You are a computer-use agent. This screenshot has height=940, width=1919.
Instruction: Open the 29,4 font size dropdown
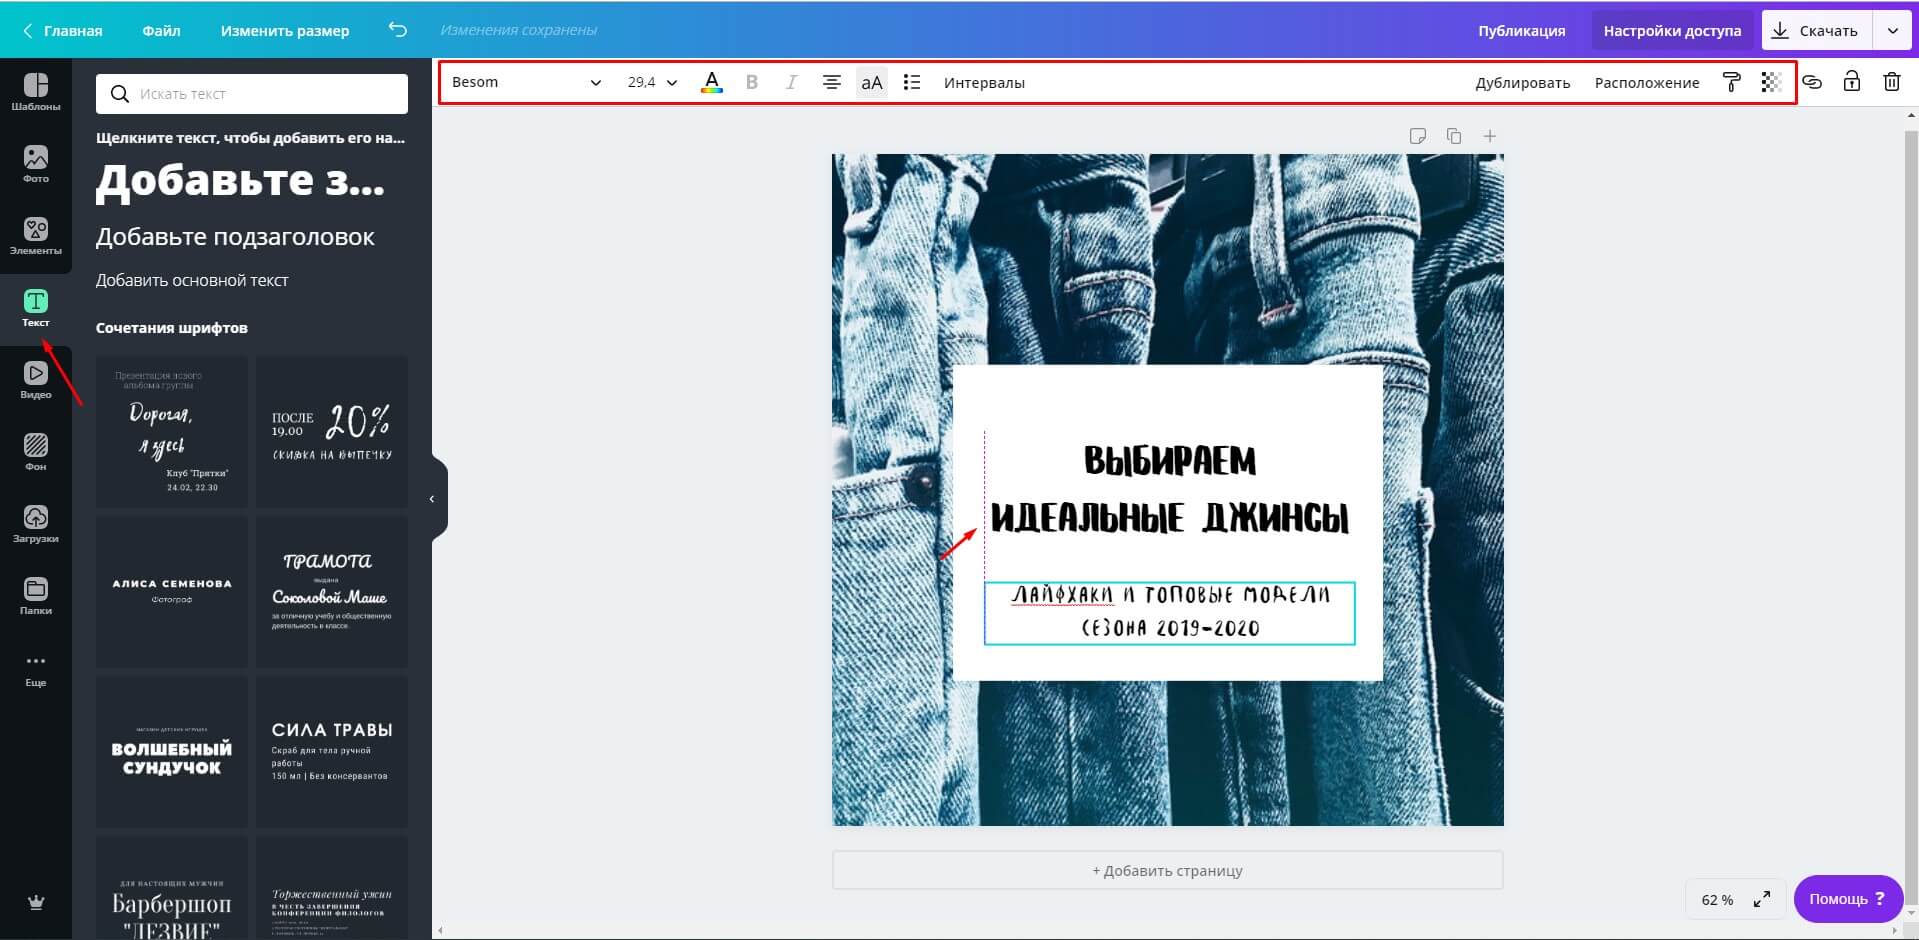click(x=652, y=82)
